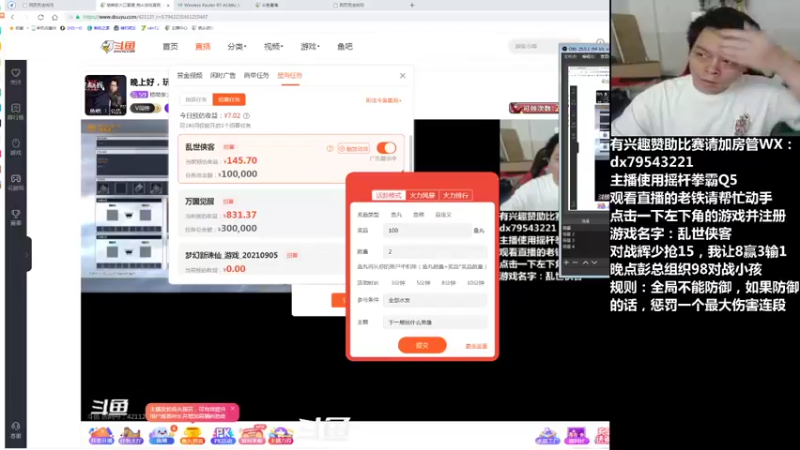The height and width of the screenshot is (450, 800).
Task: Click the headset support icon in sidebar
Action: point(16,426)
